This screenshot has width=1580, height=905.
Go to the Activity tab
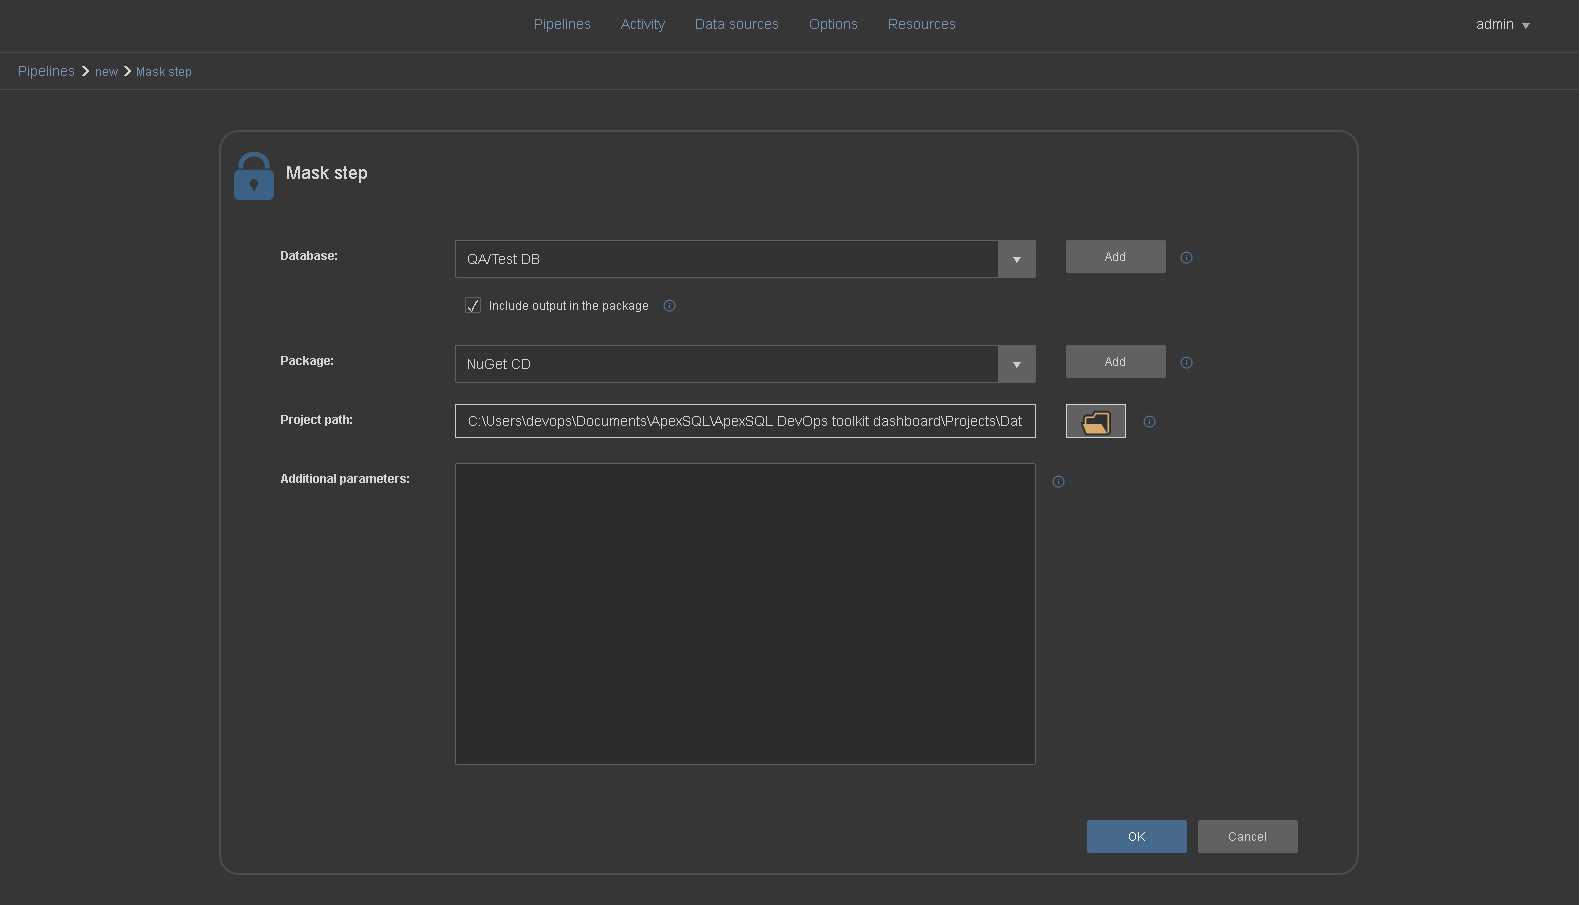click(x=643, y=24)
